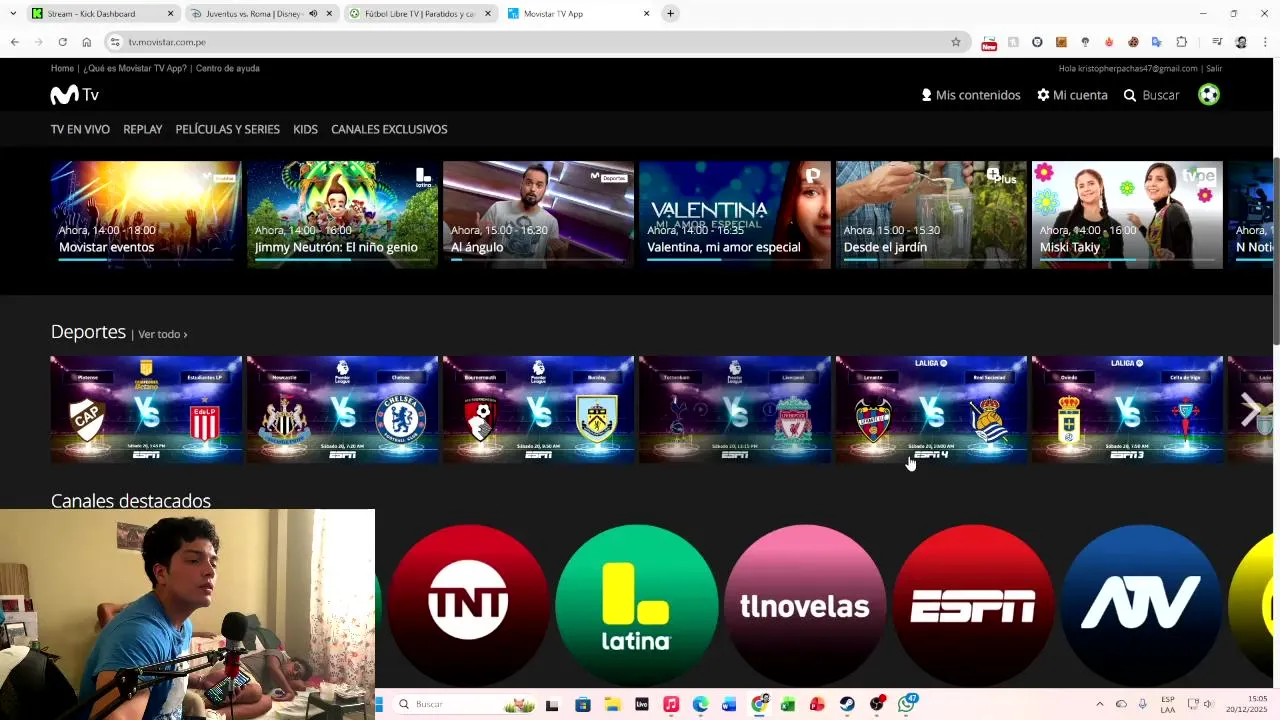Image resolution: width=1280 pixels, height=720 pixels.
Task: Switch to Juventus vs. Roma Disney tab
Action: pyautogui.click(x=262, y=14)
